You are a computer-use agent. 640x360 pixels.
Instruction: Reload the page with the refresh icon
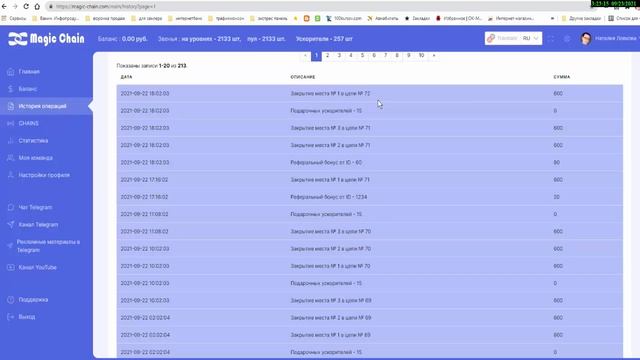pos(26,7)
